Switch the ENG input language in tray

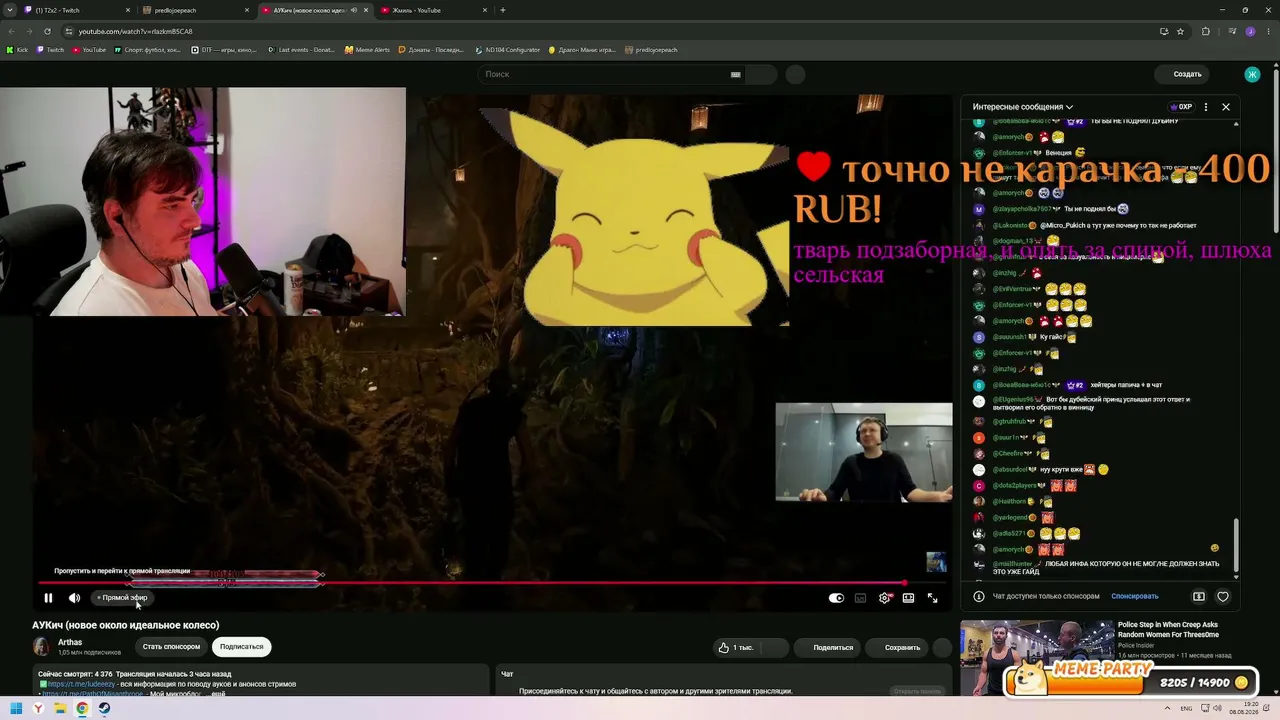(x=1187, y=709)
